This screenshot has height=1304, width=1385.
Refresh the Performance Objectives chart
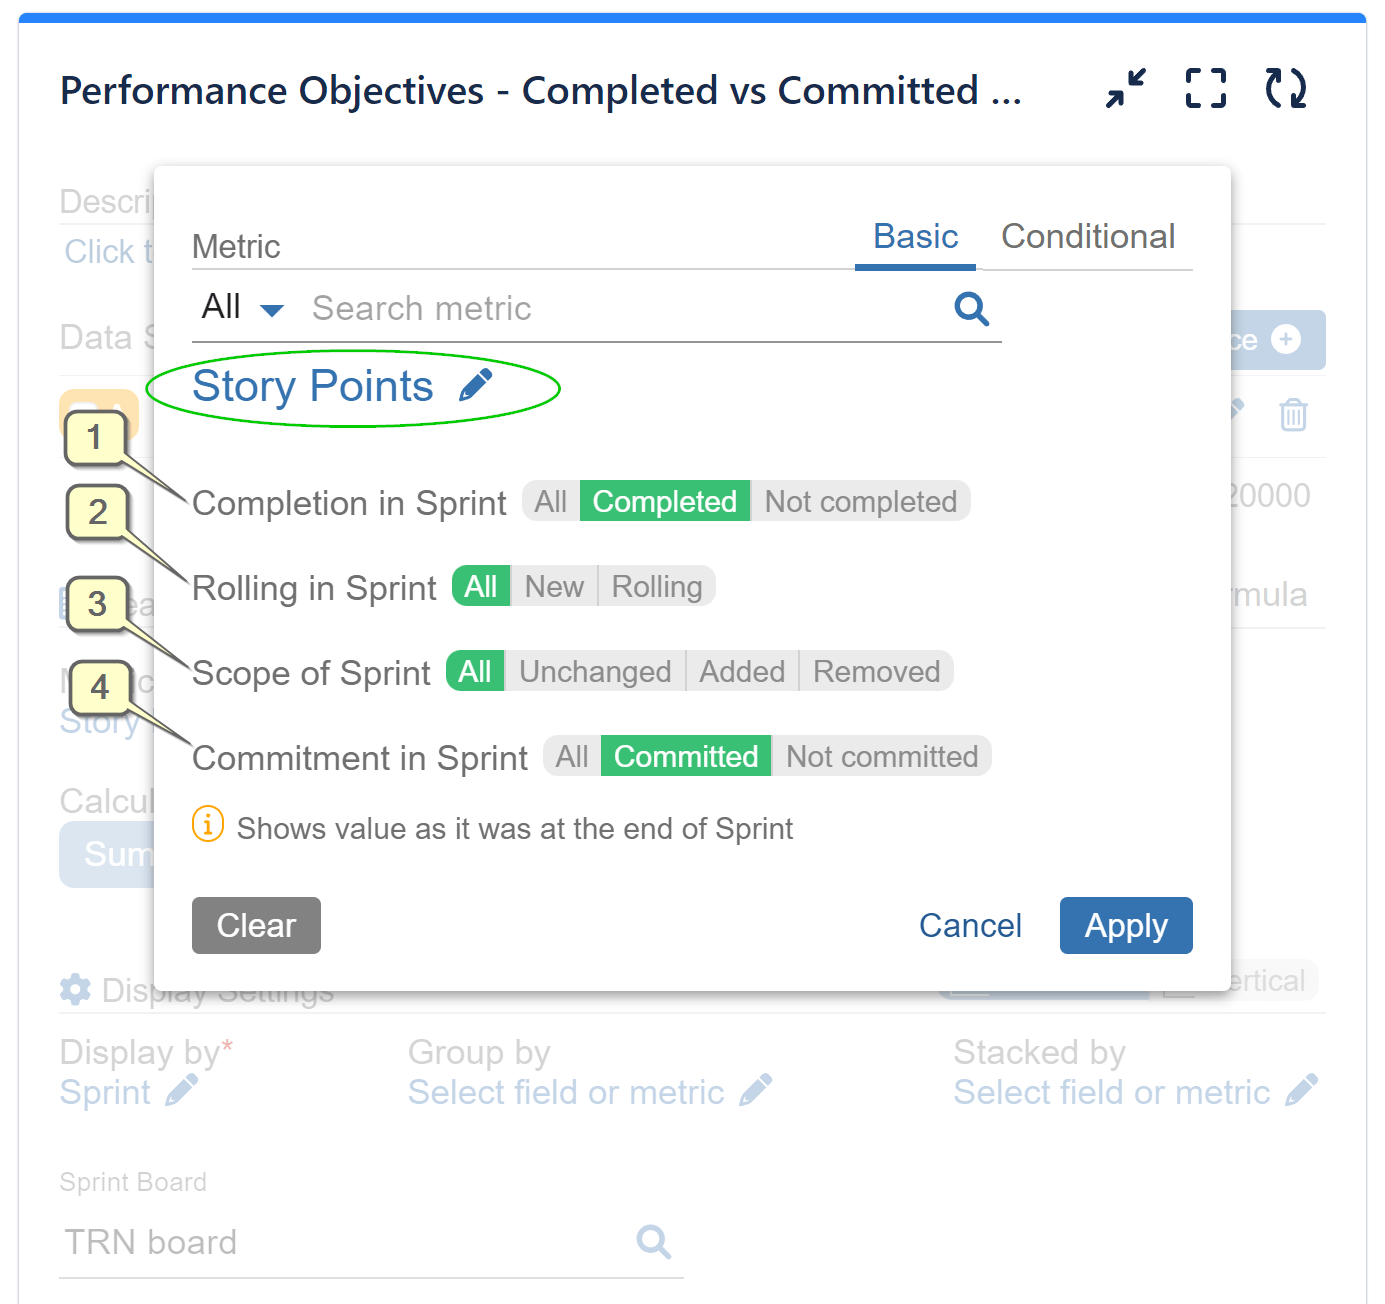[x=1285, y=89]
